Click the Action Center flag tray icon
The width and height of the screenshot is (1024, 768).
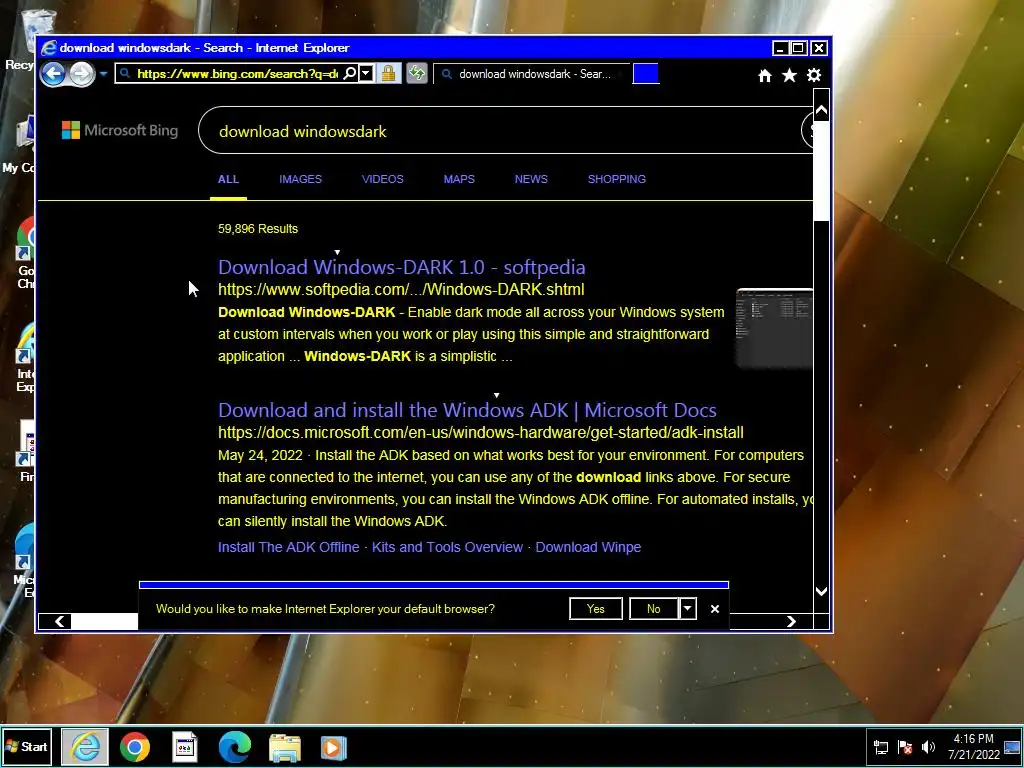(905, 747)
